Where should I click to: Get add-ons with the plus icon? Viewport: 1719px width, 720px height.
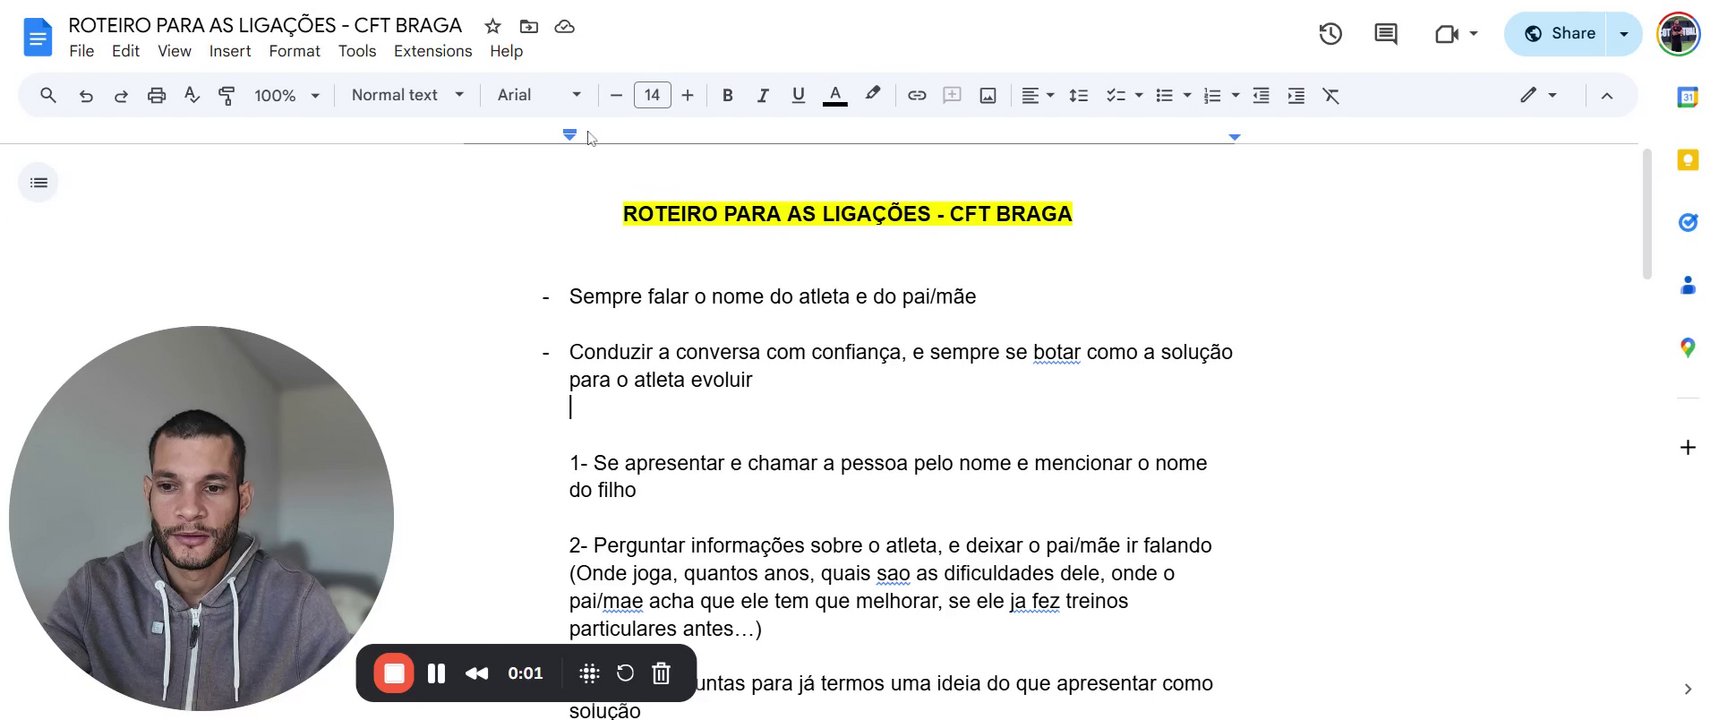tap(1688, 447)
